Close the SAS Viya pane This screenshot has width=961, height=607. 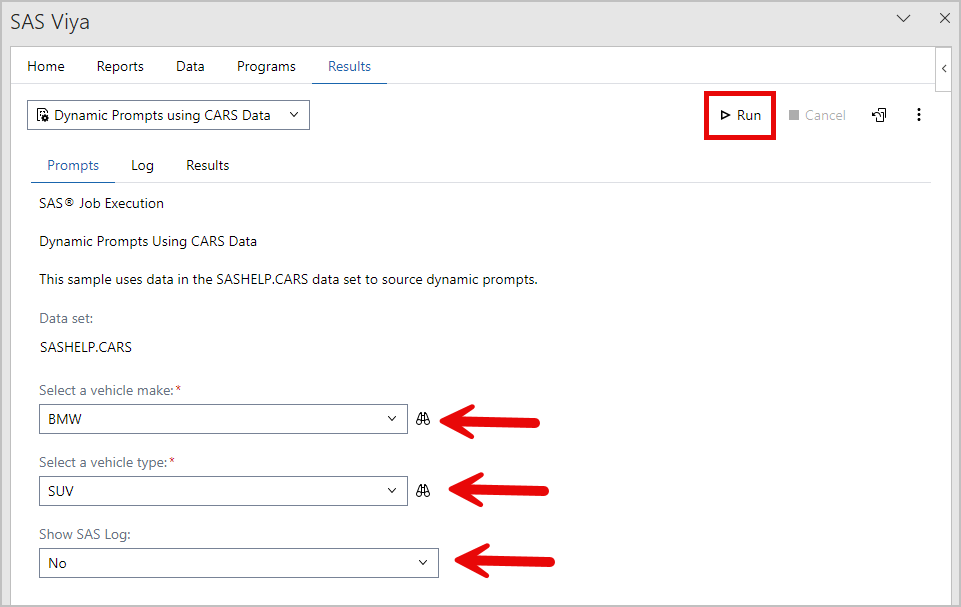click(944, 18)
